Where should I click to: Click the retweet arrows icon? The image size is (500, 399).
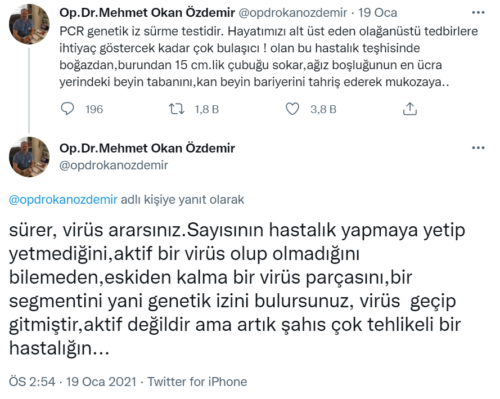pyautogui.click(x=176, y=109)
